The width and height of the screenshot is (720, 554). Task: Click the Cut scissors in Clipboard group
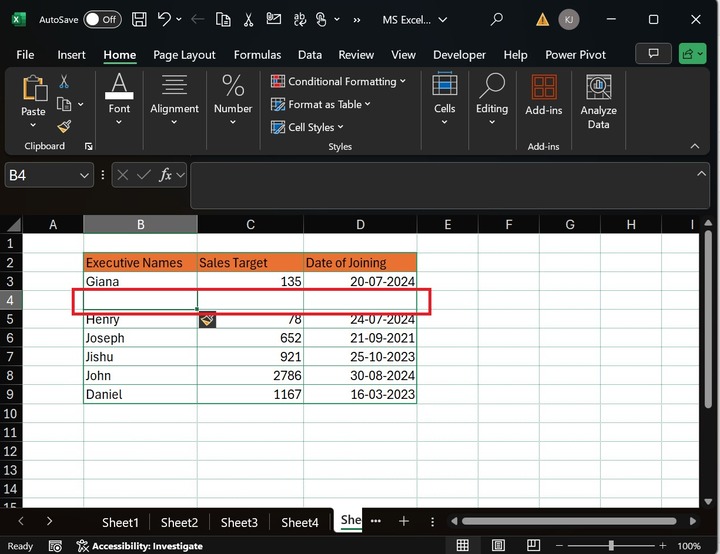click(x=64, y=82)
